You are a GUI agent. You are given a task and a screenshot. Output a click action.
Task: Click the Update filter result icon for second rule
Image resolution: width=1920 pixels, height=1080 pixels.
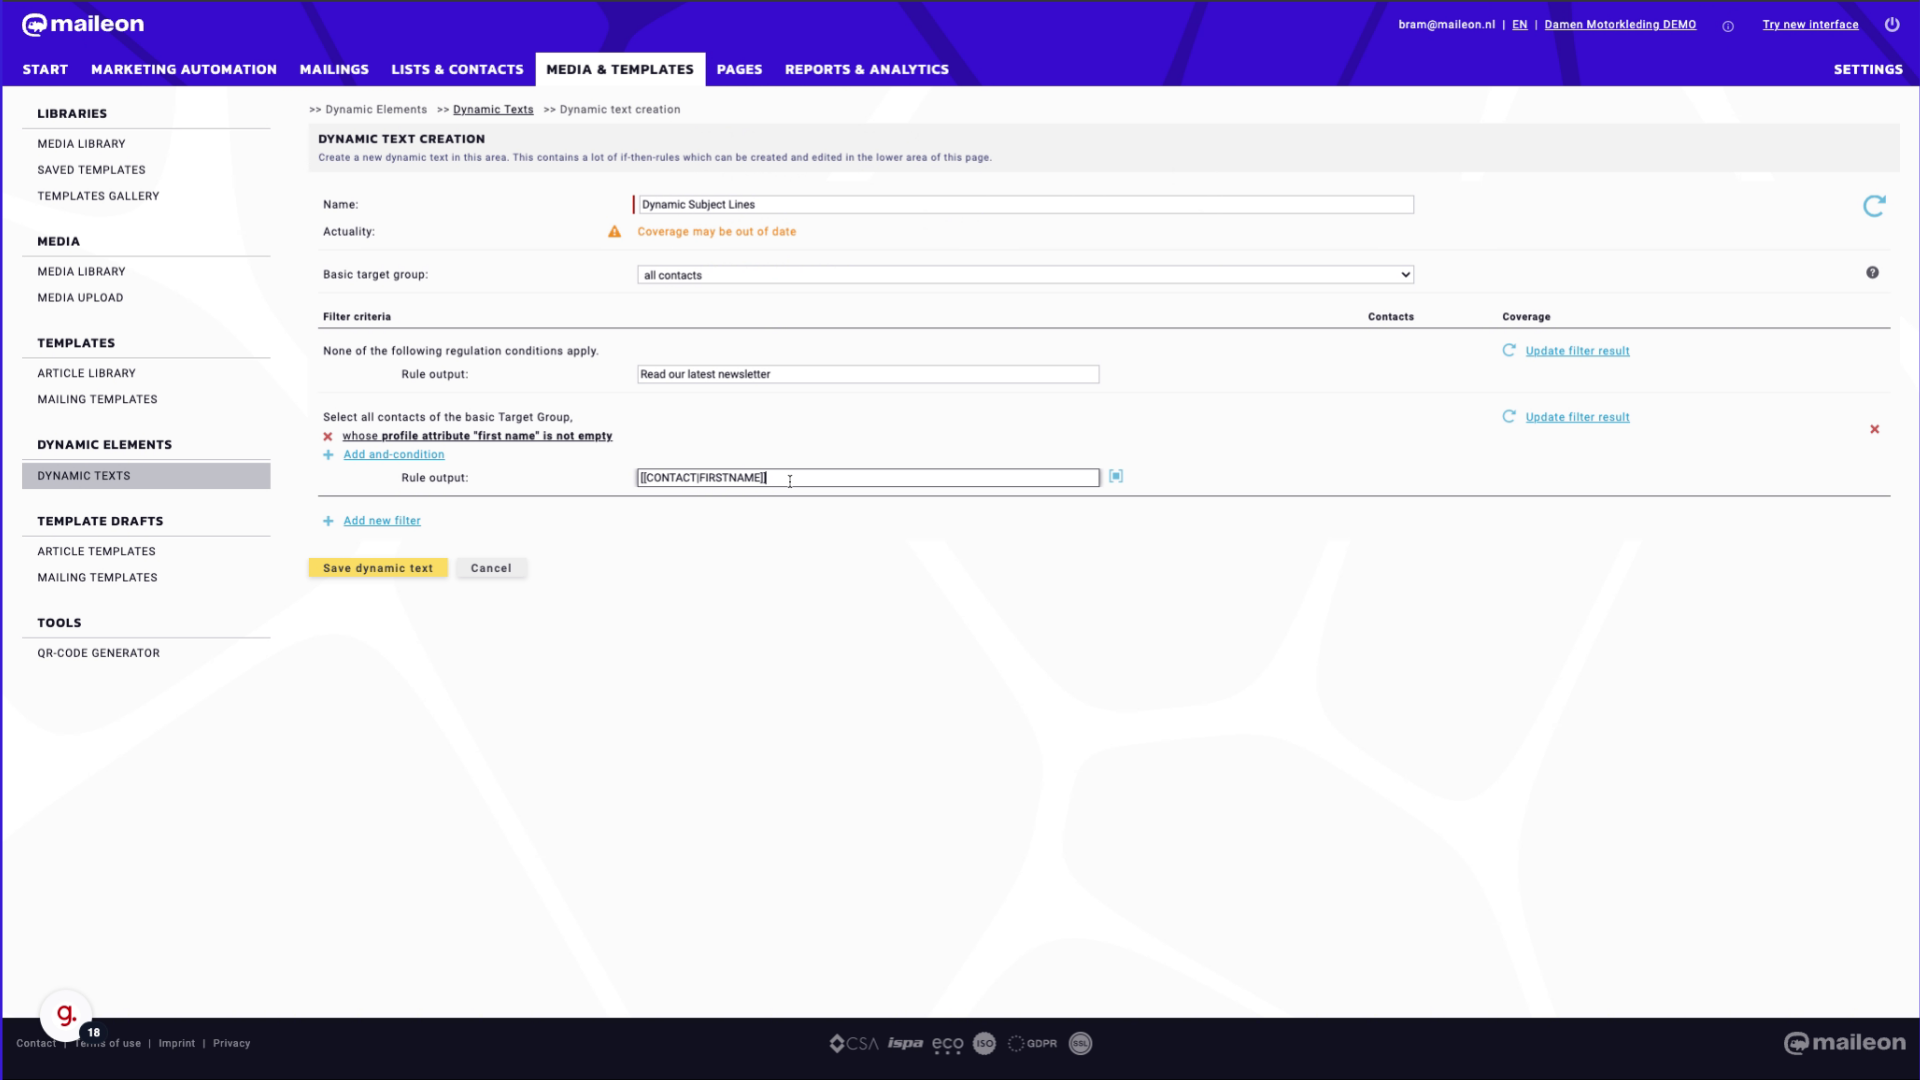click(x=1509, y=415)
